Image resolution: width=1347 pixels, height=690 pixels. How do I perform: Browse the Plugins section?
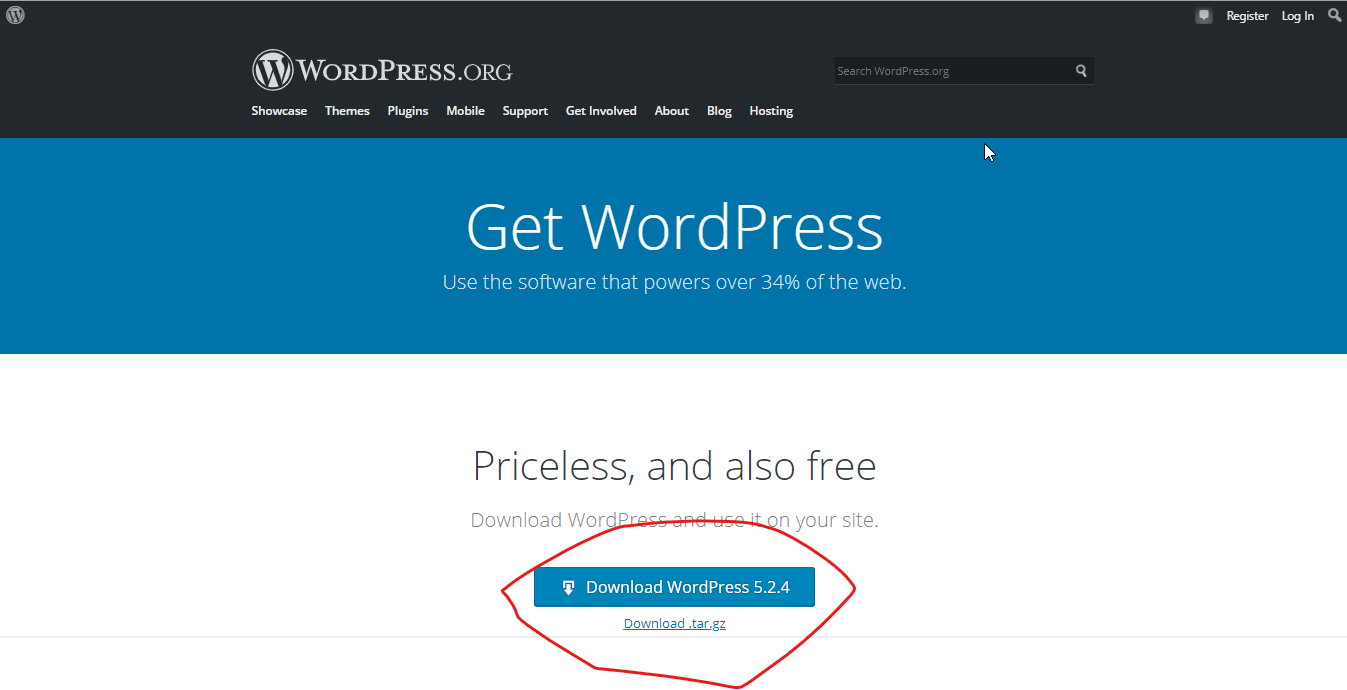[x=407, y=111]
